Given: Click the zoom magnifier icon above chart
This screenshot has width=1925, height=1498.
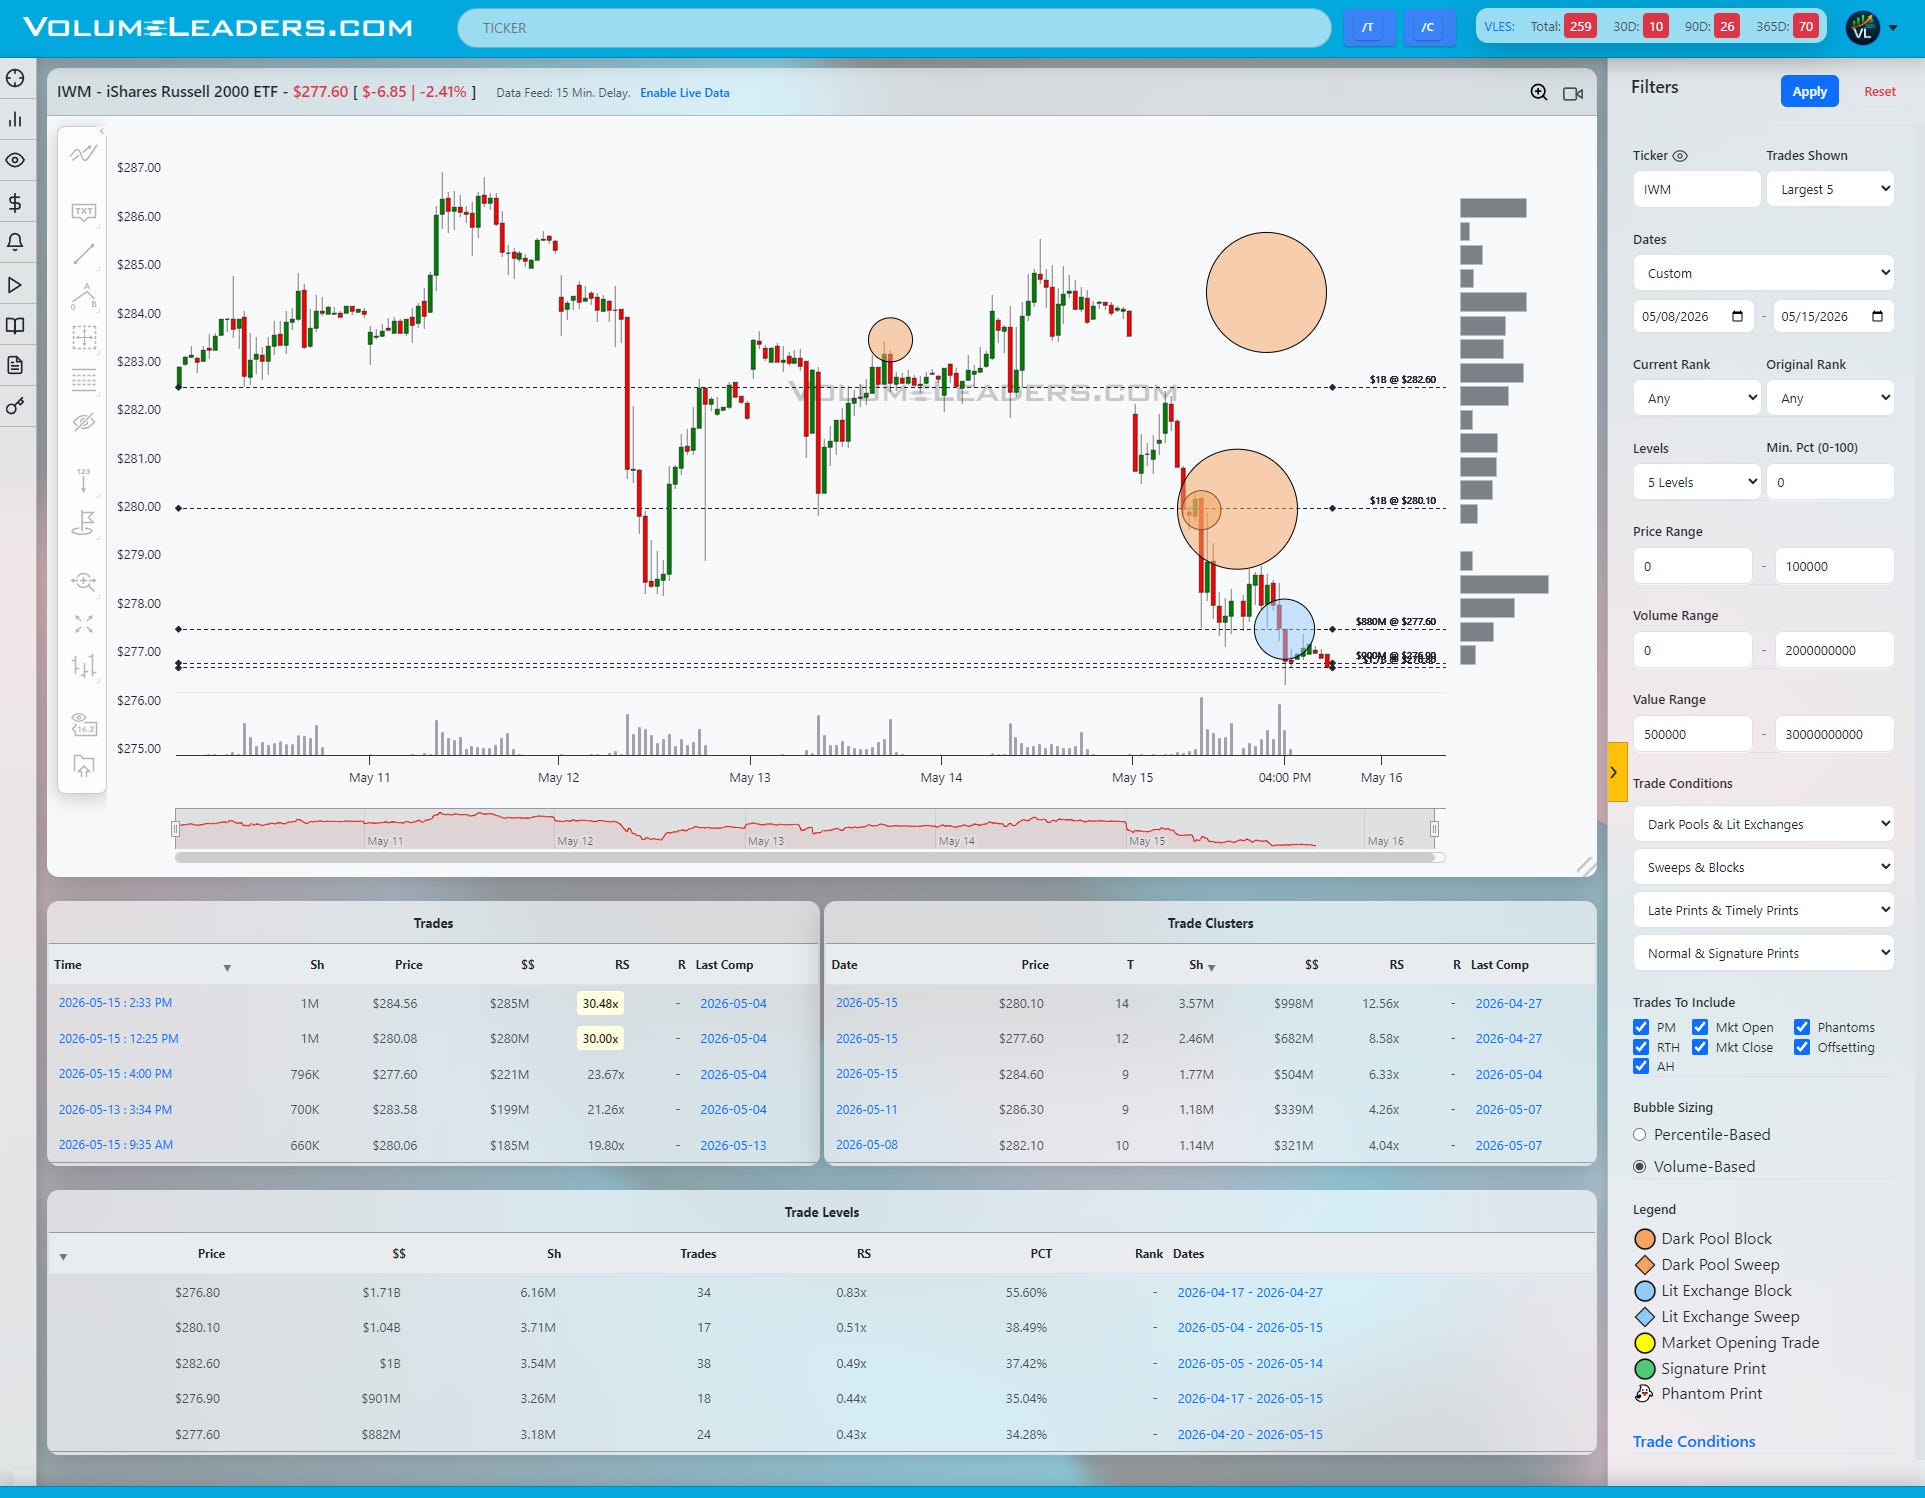Looking at the screenshot, I should tap(1539, 93).
